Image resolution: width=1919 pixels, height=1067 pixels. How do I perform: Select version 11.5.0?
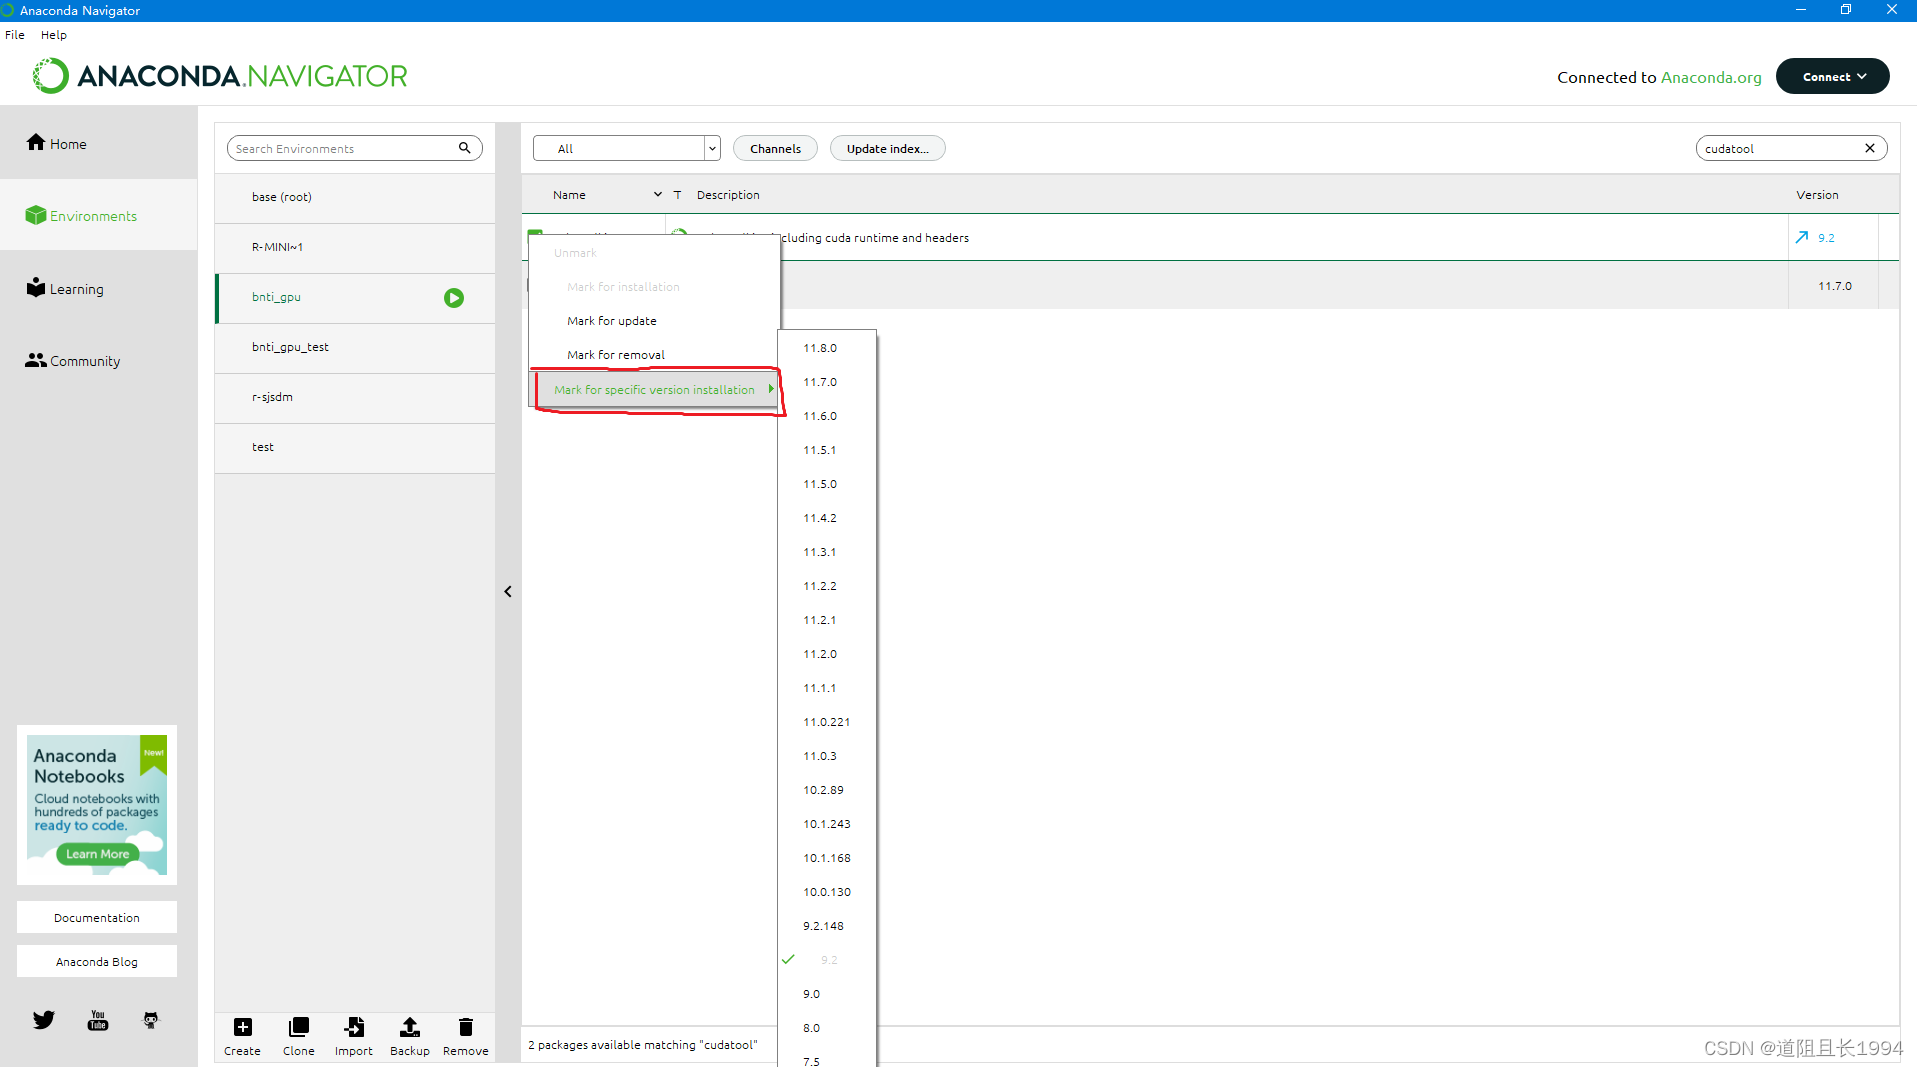coord(827,483)
